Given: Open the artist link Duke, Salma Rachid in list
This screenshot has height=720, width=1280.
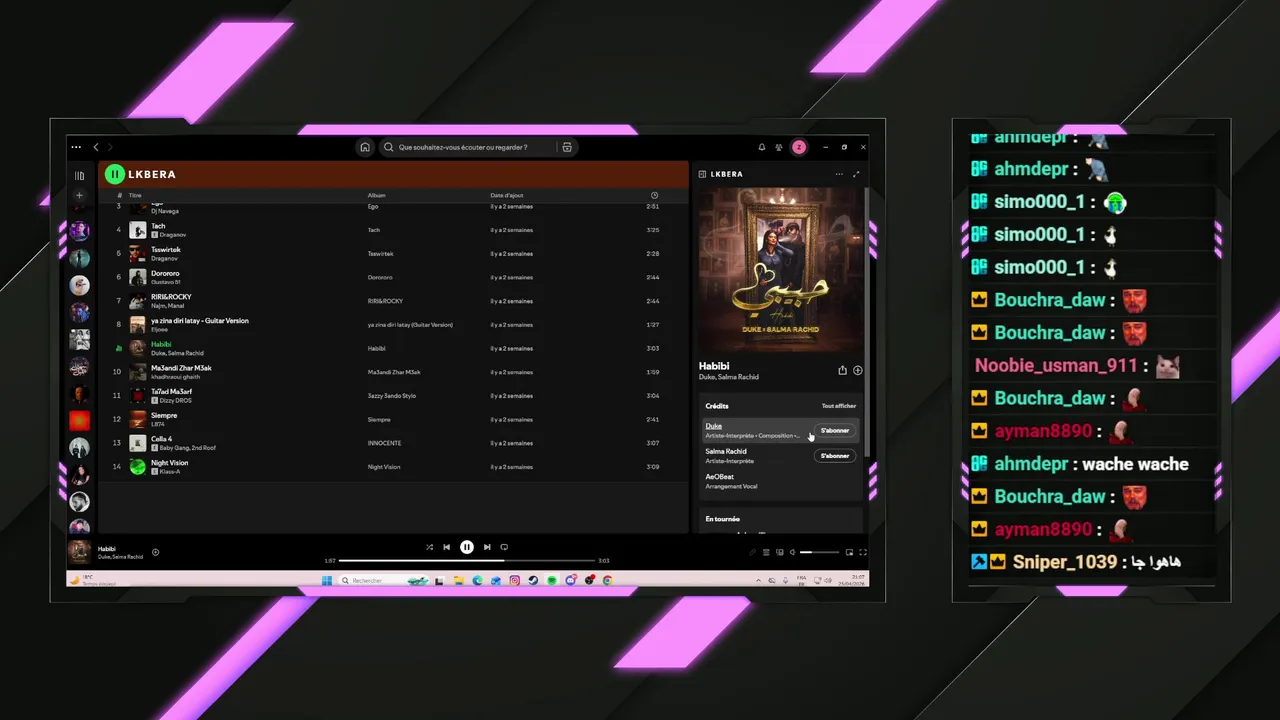Looking at the screenshot, I should [x=177, y=353].
